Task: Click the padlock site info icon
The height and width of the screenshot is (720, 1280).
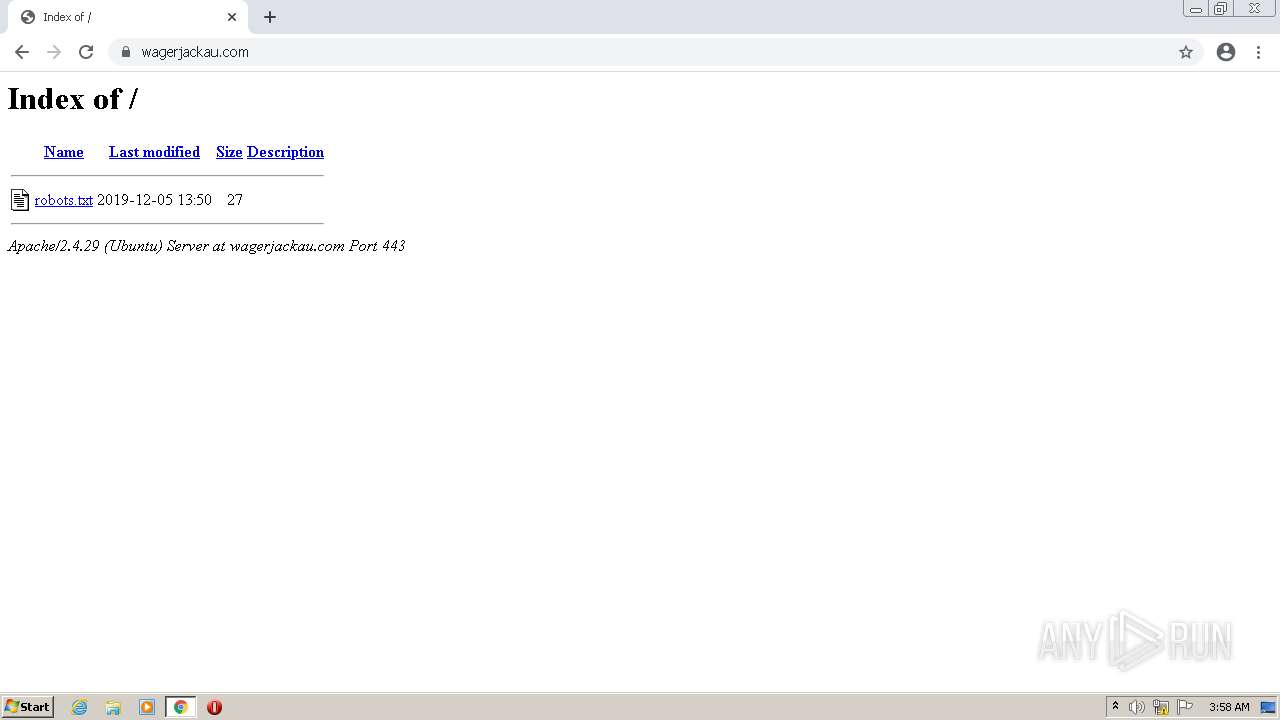Action: pos(126,52)
